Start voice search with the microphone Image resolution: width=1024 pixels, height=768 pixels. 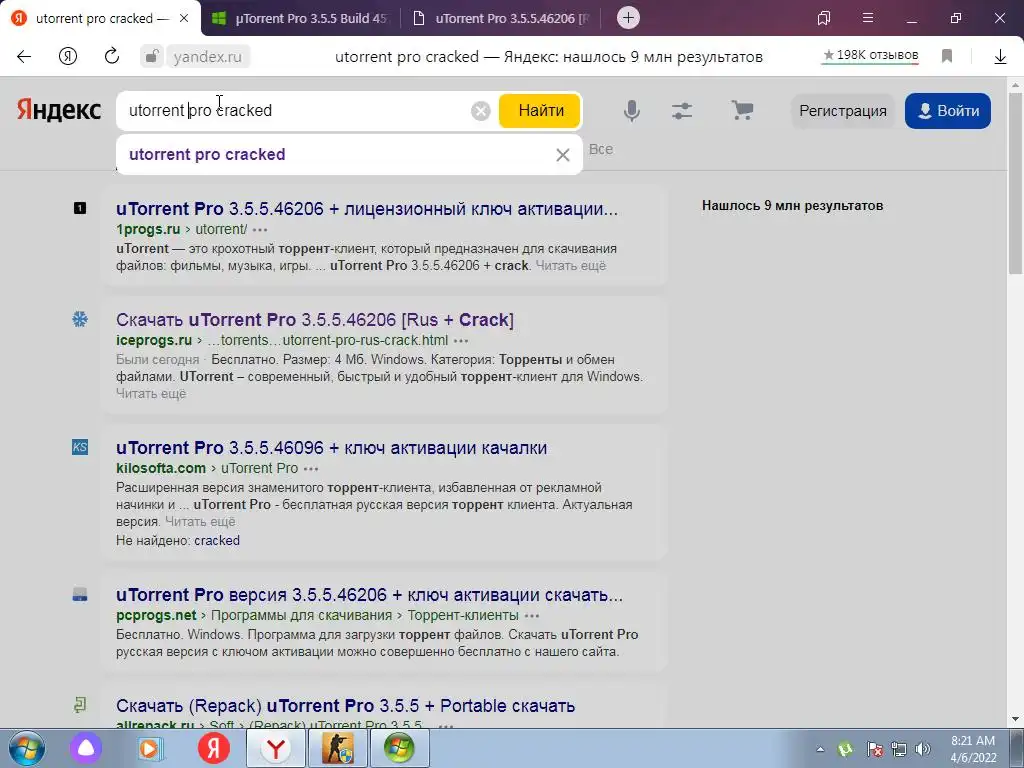pos(632,111)
